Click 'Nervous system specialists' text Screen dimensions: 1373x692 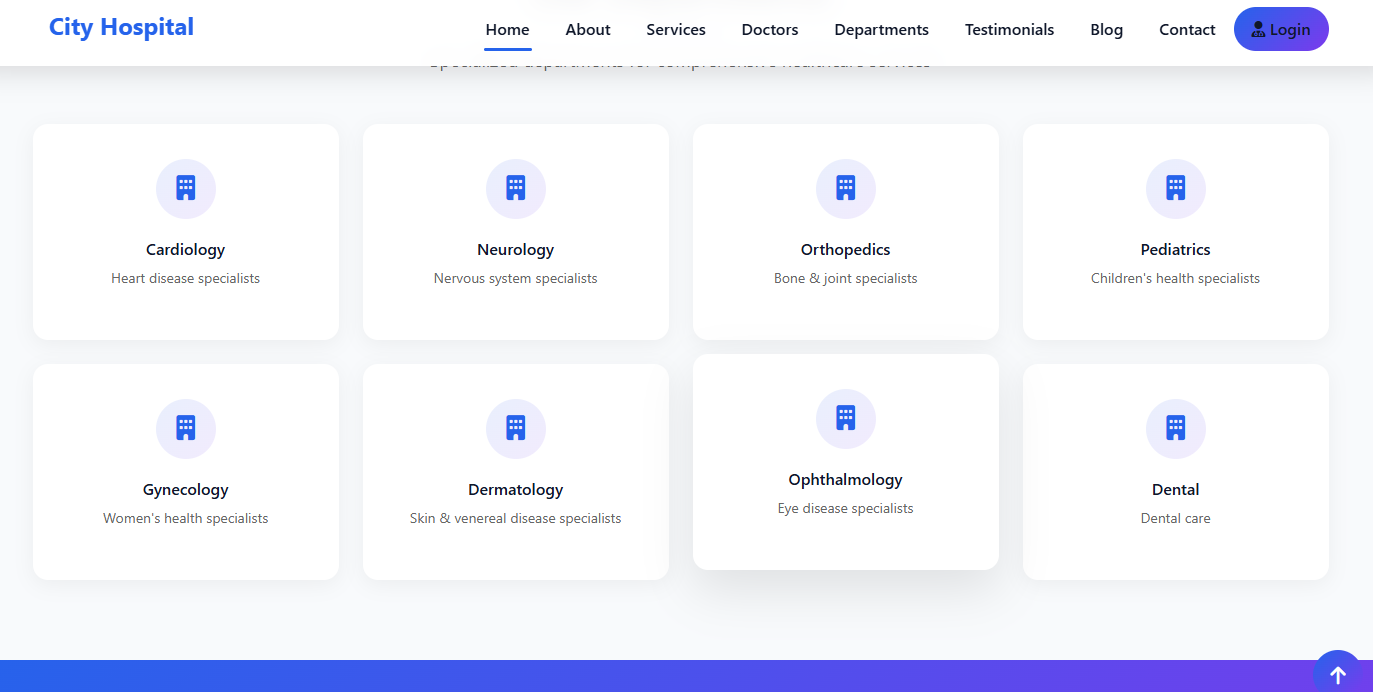click(x=516, y=279)
